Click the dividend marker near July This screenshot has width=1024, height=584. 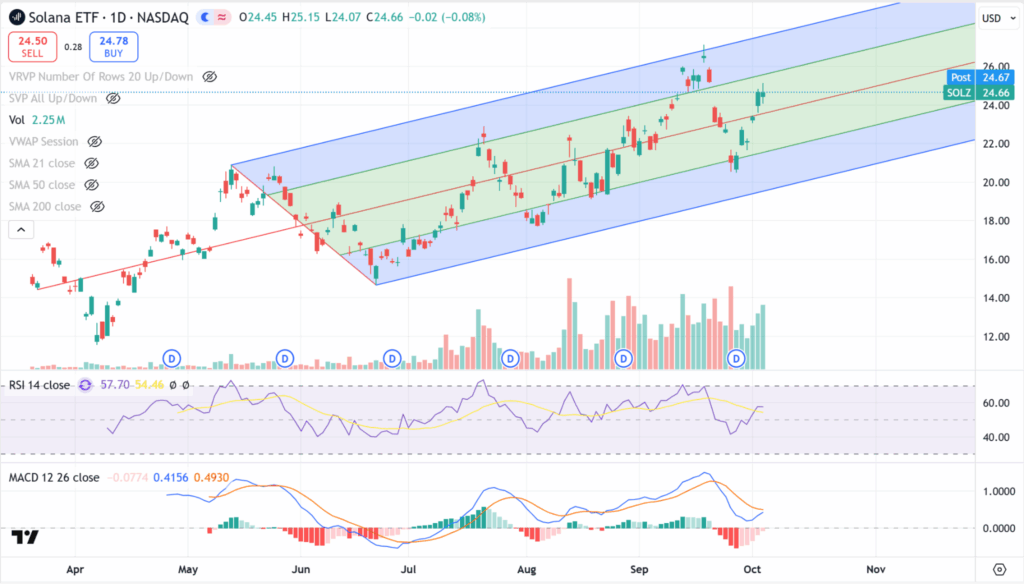pyautogui.click(x=392, y=358)
